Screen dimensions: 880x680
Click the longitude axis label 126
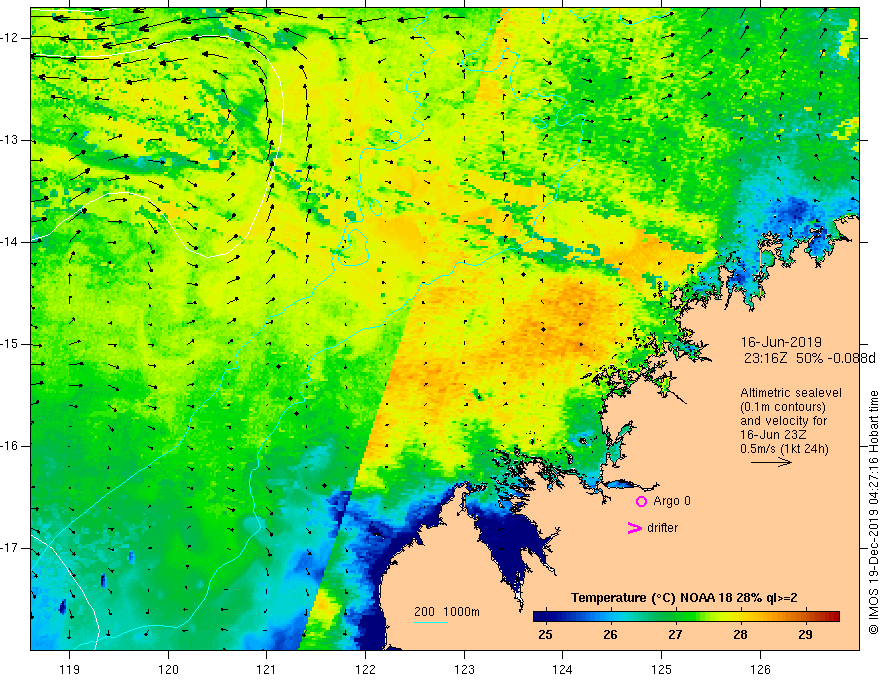(760, 669)
